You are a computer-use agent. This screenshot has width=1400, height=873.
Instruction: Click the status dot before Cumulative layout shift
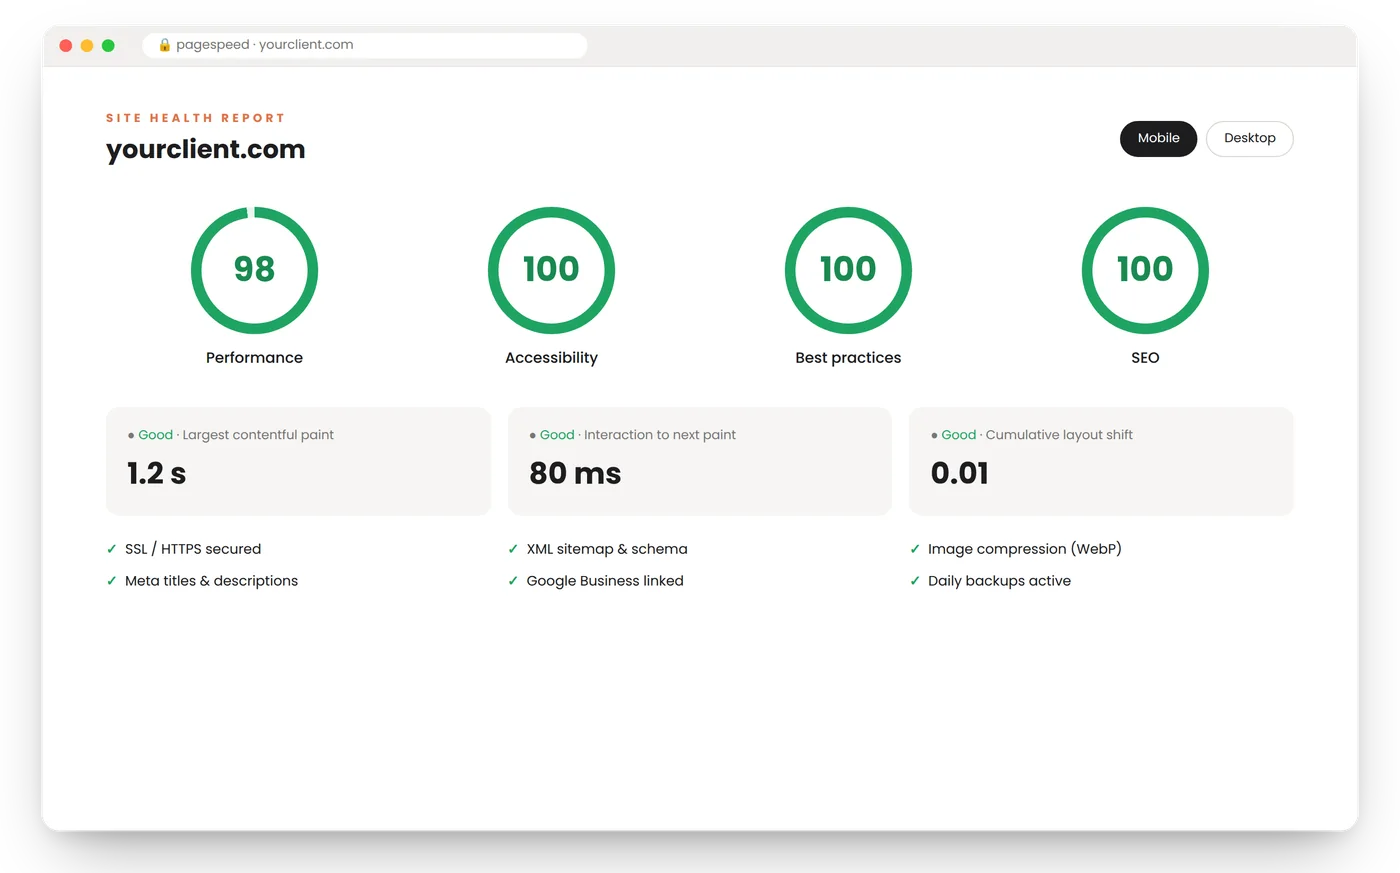(934, 436)
